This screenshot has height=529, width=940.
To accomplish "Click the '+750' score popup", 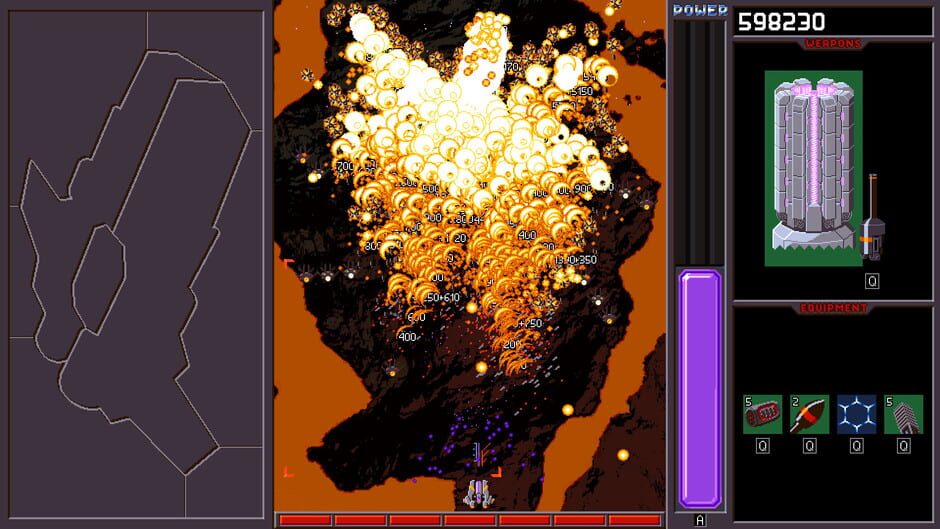I will tap(529, 323).
